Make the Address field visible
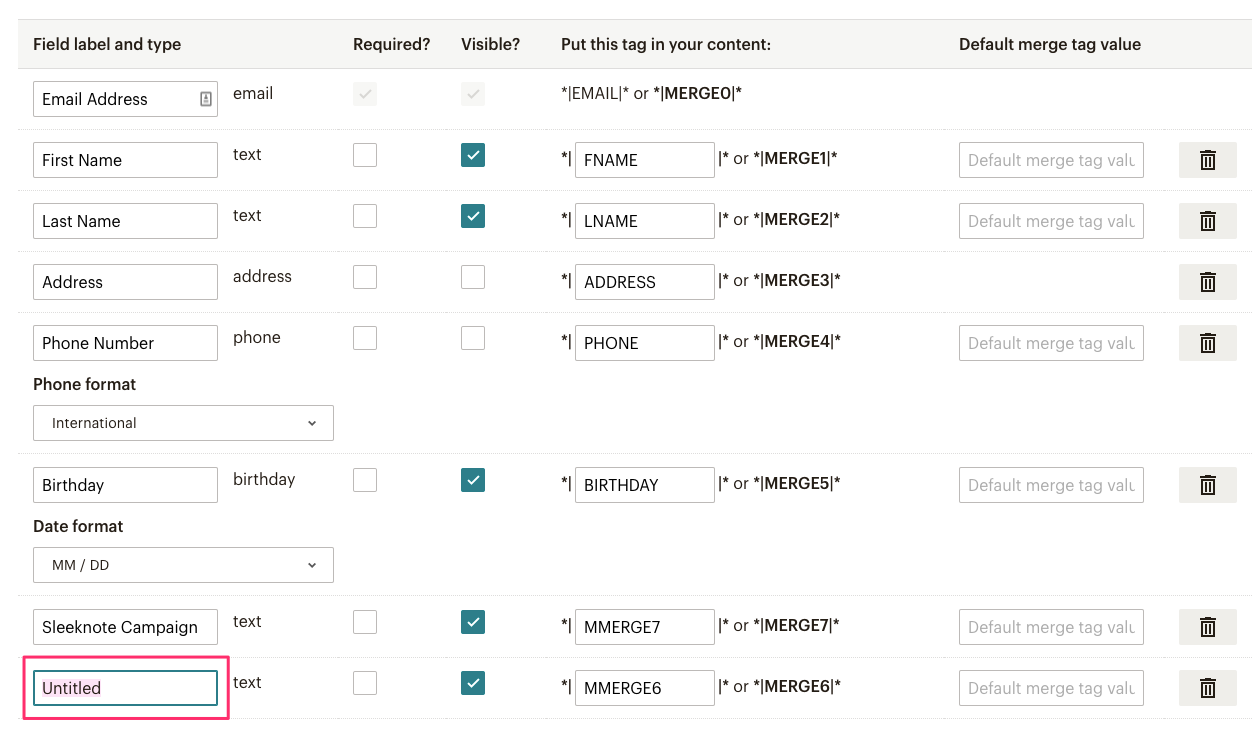The width and height of the screenshot is (1259, 734). pos(473,277)
